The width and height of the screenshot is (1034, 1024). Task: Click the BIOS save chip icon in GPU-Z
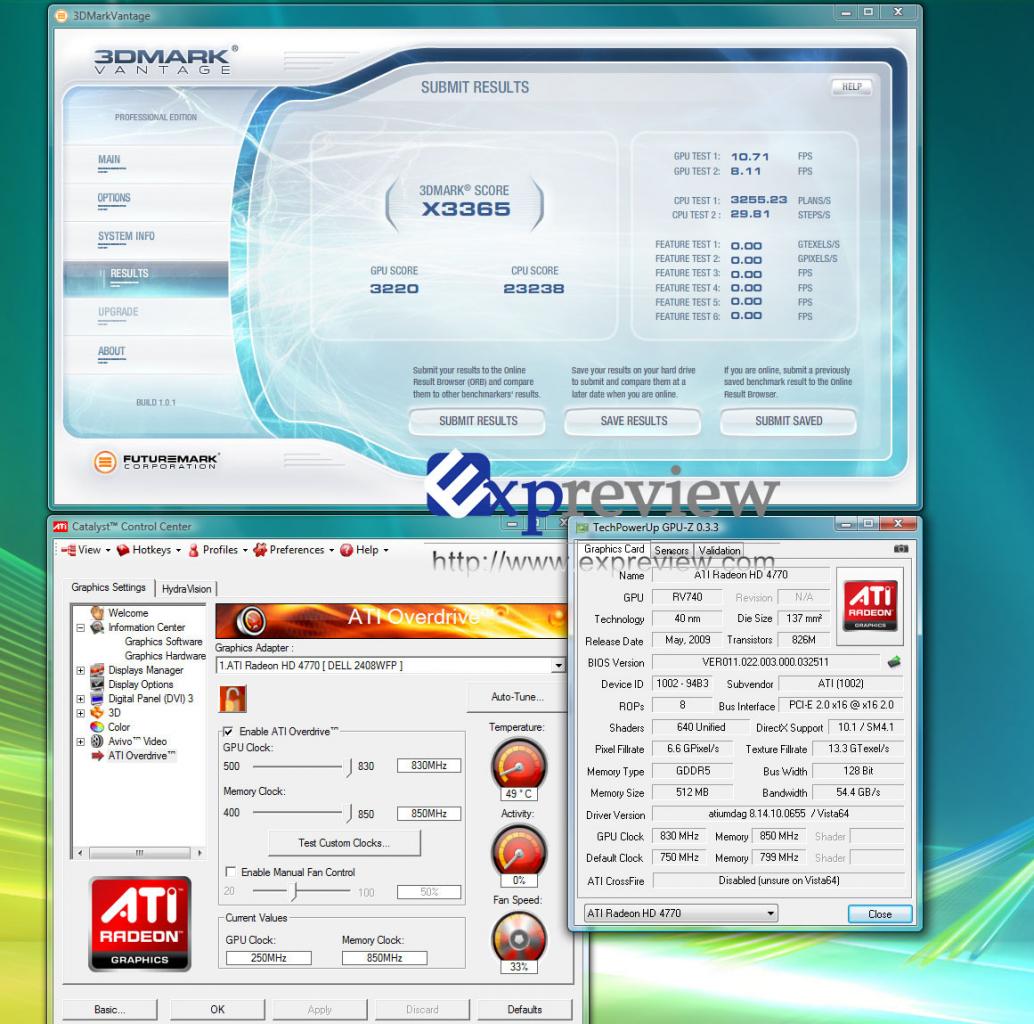pos(894,661)
